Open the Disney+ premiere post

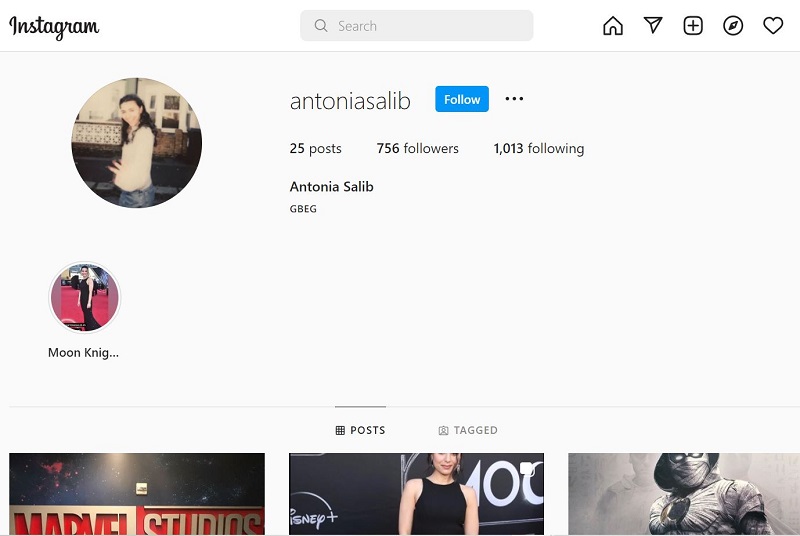[416, 494]
